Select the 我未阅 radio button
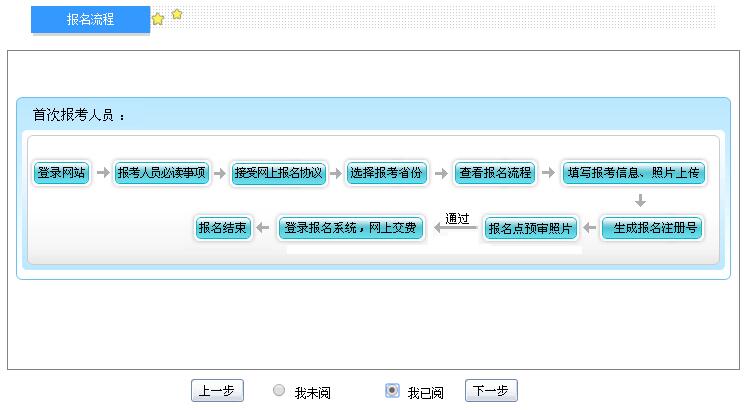The width and height of the screenshot is (746, 410). click(279, 391)
